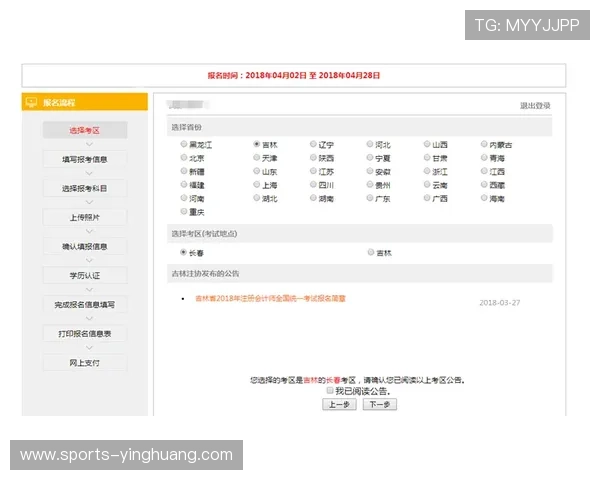Choose 青海 in the province list
This screenshot has height=480, width=600.
[484, 157]
